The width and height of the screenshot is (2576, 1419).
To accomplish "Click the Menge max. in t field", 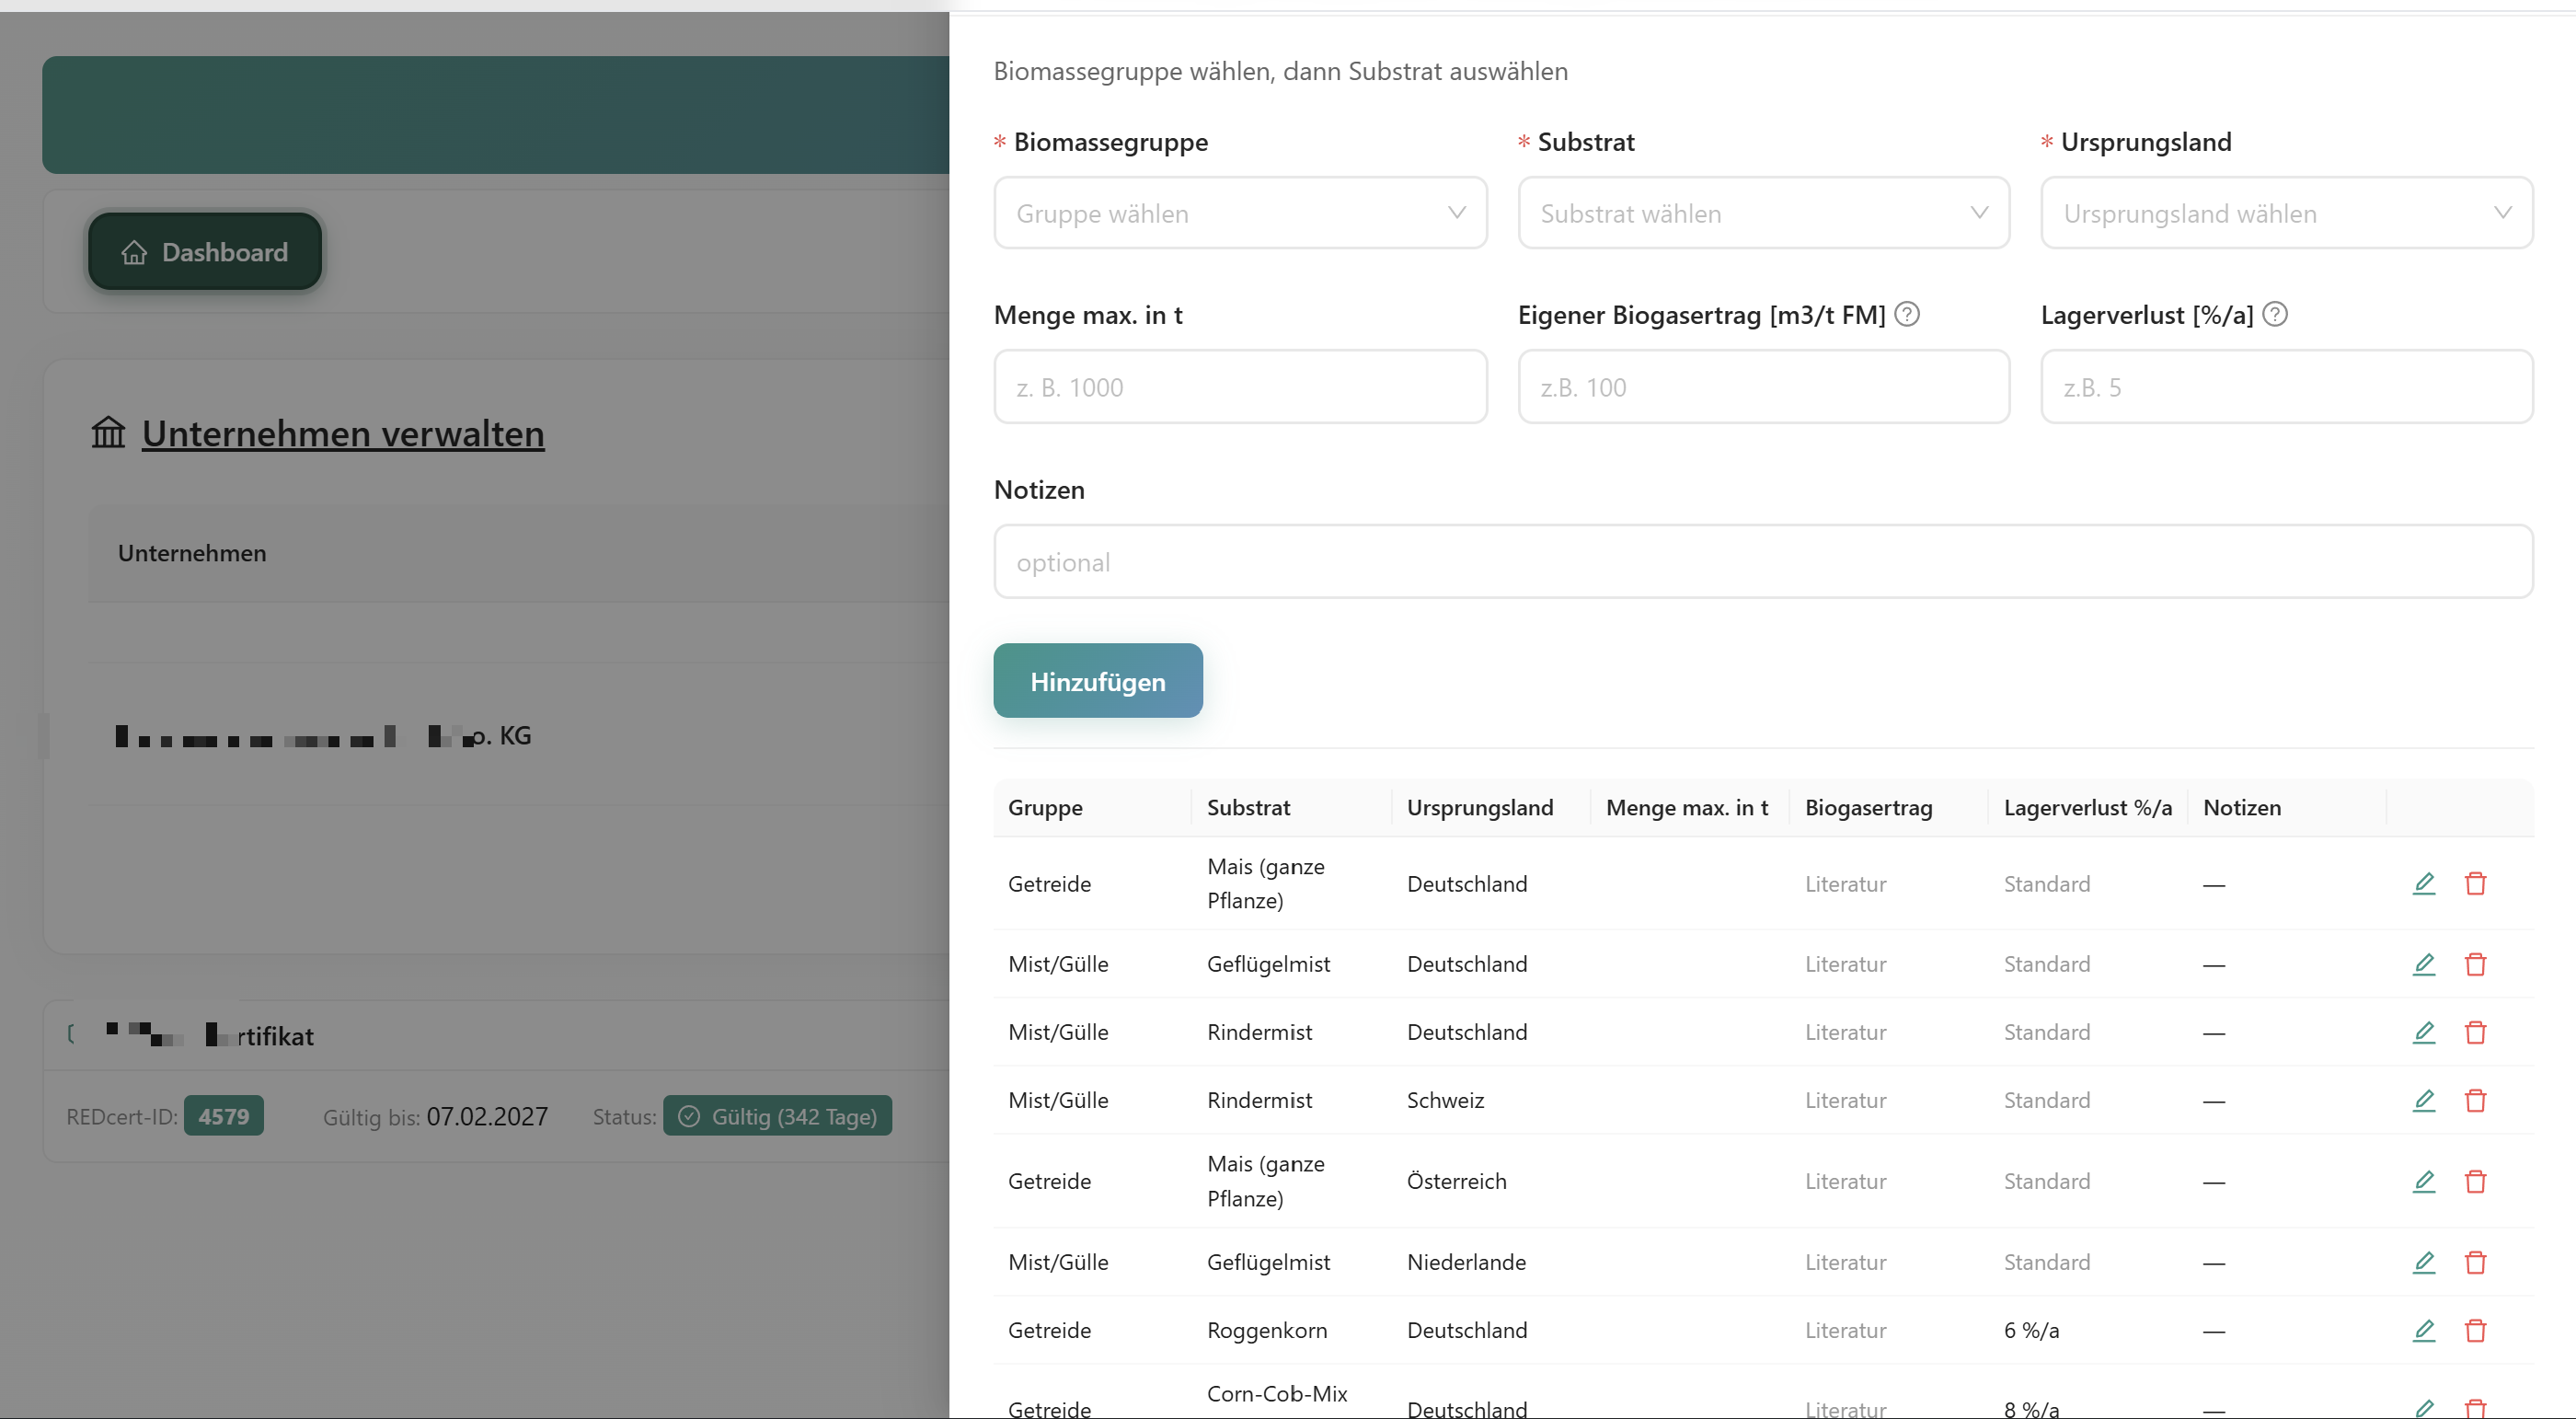I will pyautogui.click(x=1239, y=387).
